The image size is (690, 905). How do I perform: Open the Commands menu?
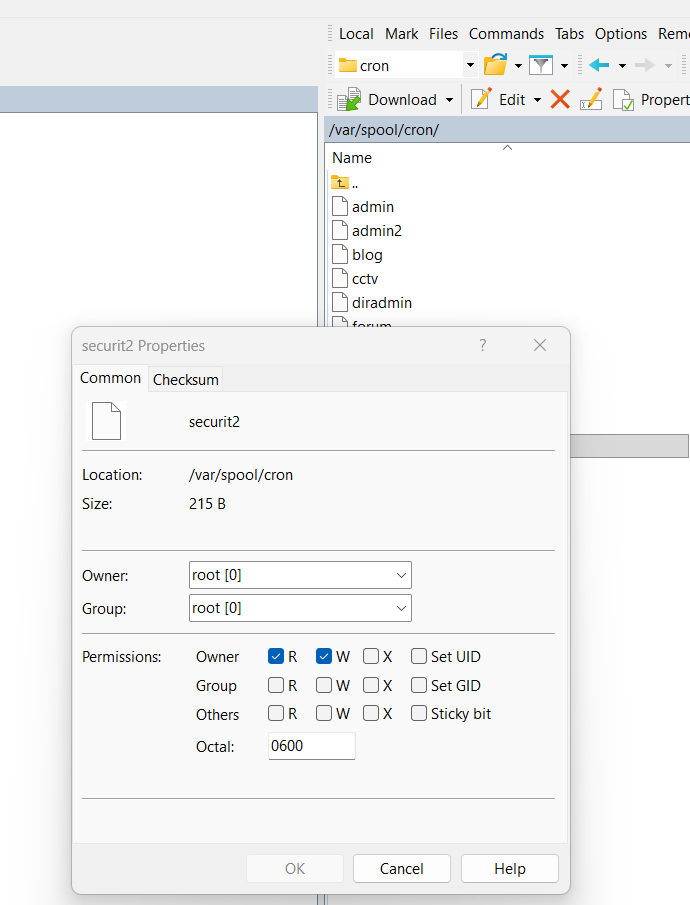coord(506,34)
